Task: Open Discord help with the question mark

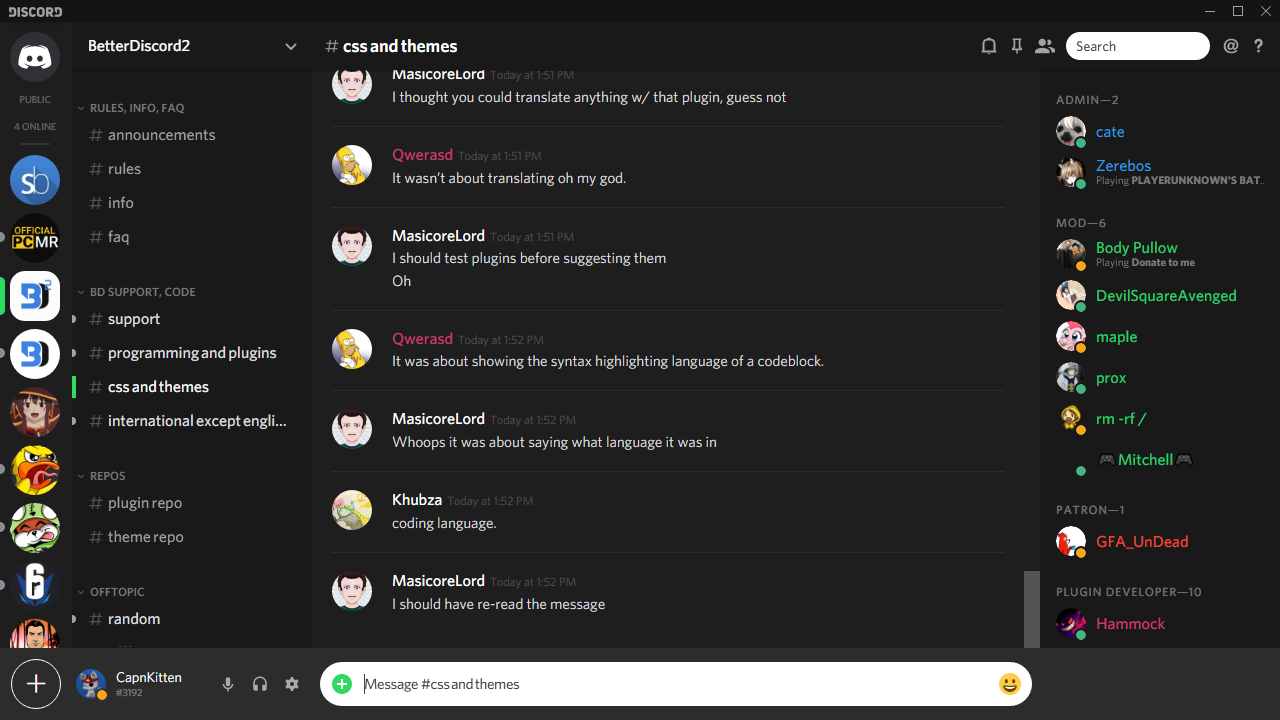Action: [1259, 45]
